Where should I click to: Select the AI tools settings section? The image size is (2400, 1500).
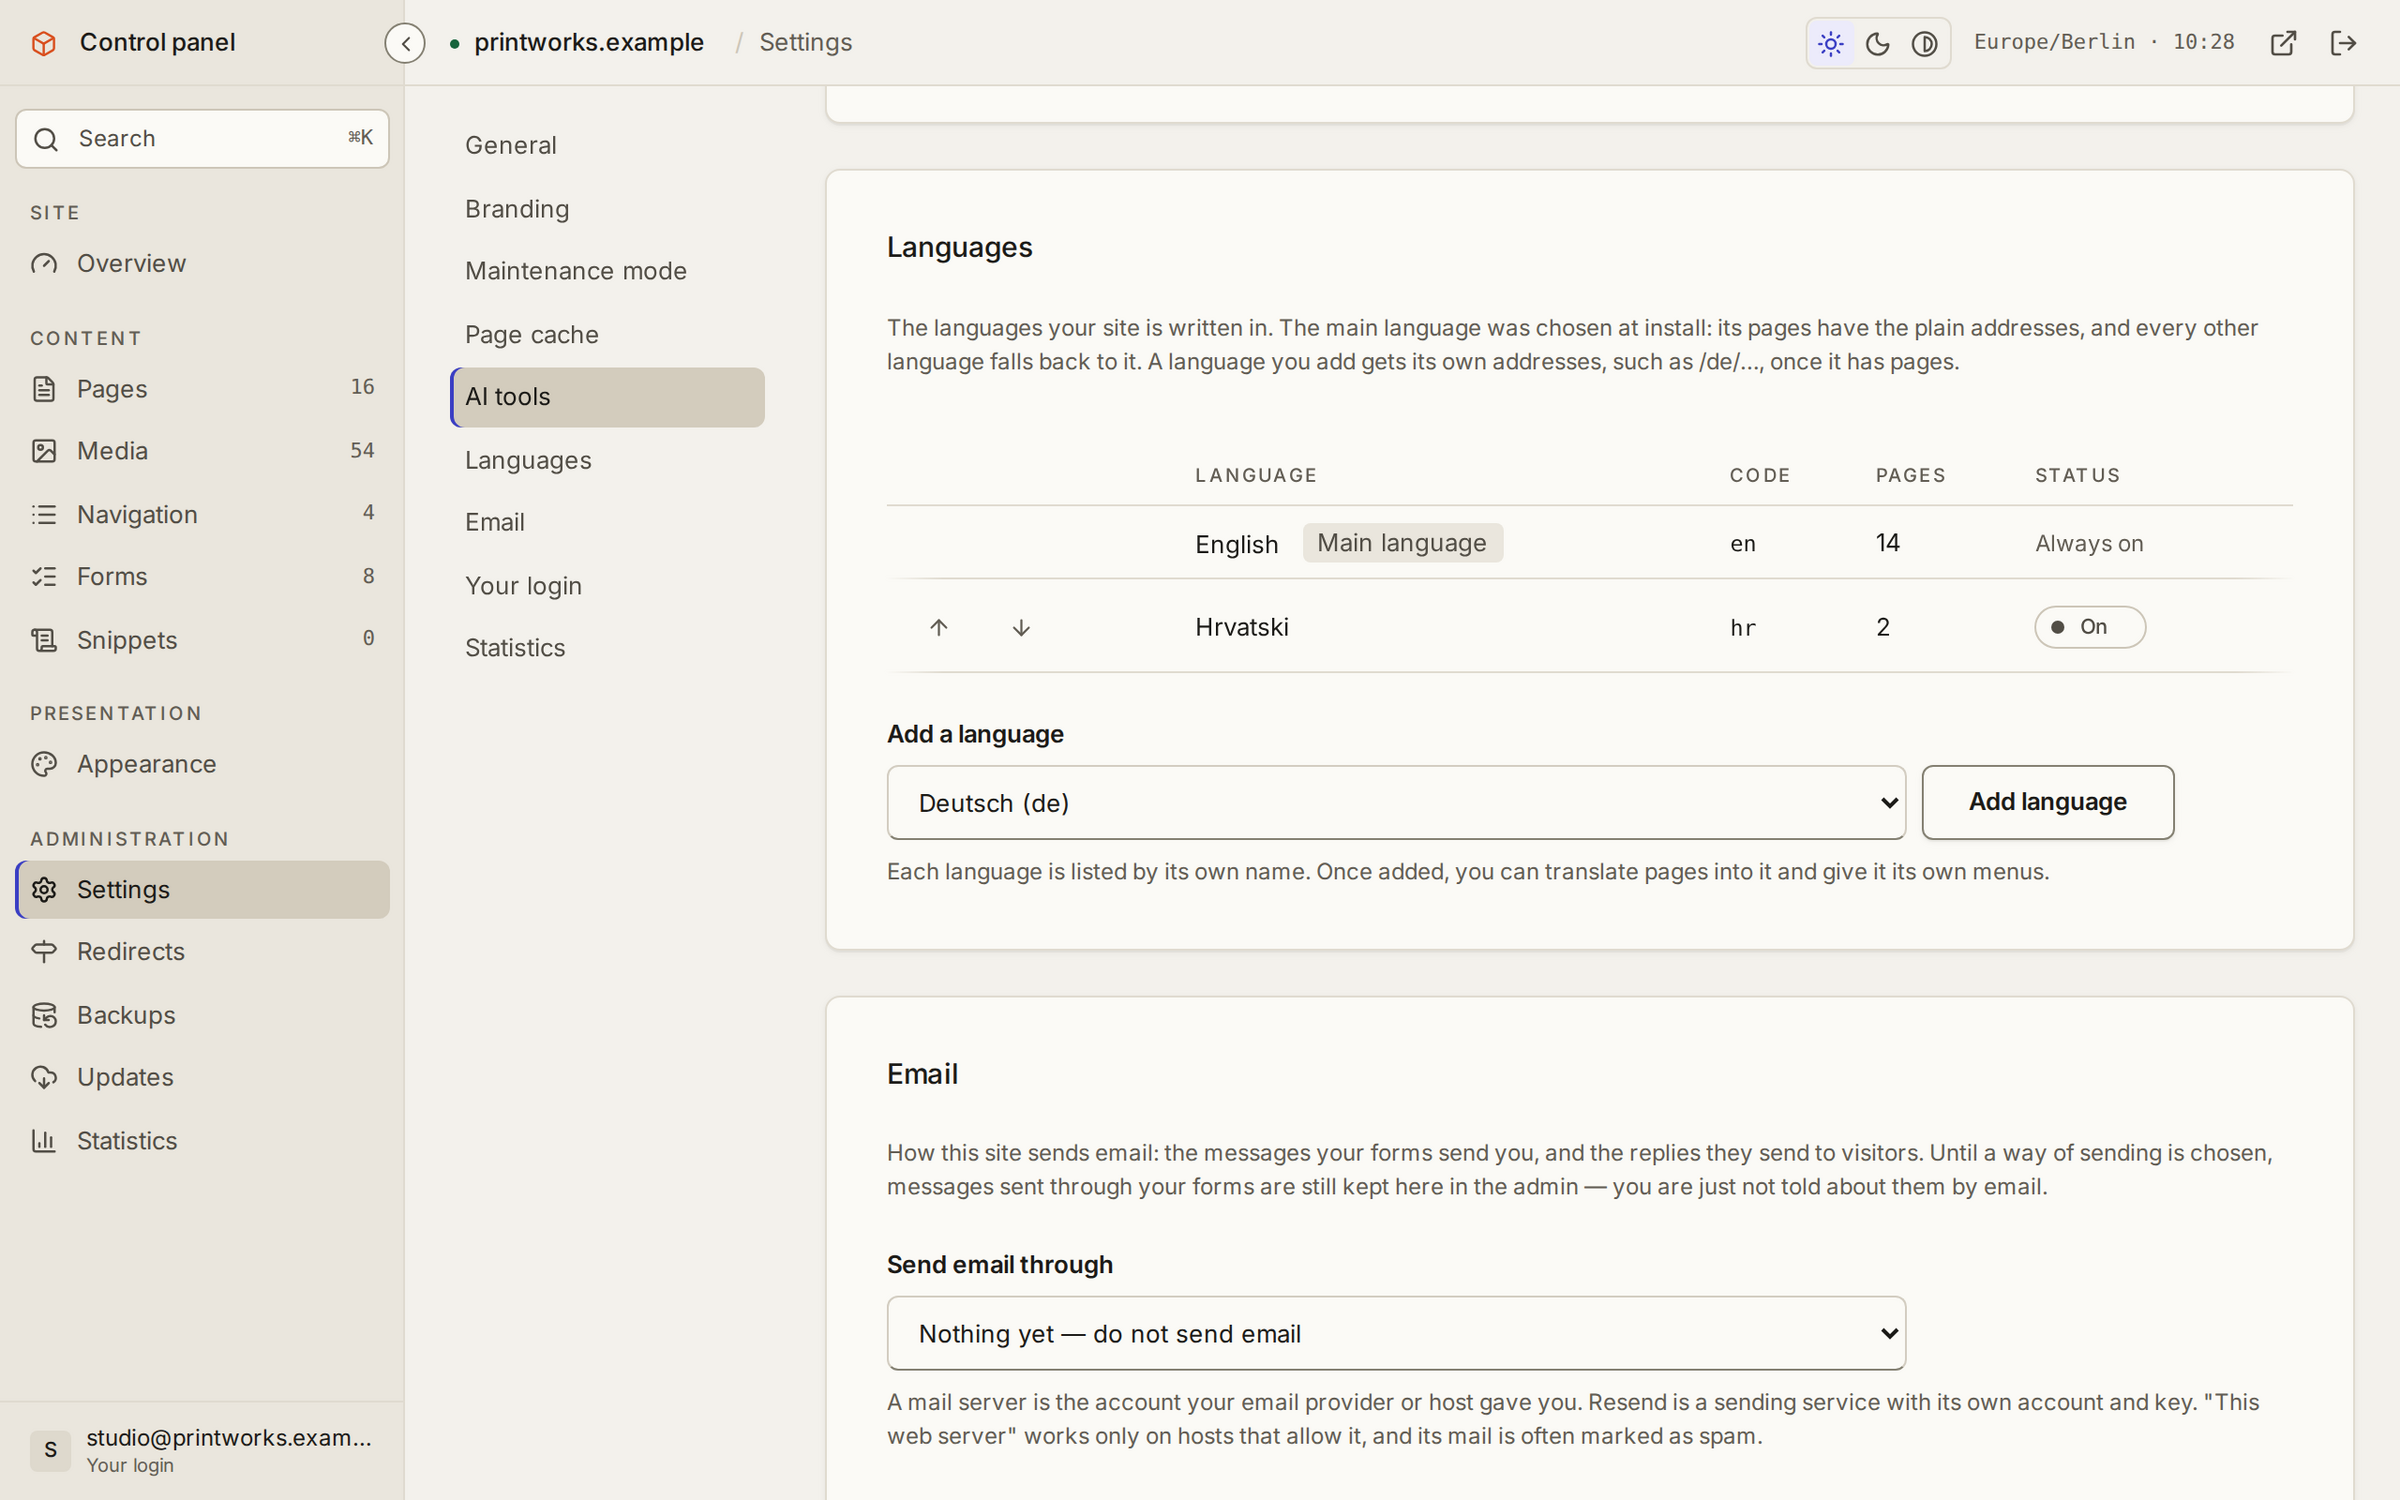coord(608,397)
